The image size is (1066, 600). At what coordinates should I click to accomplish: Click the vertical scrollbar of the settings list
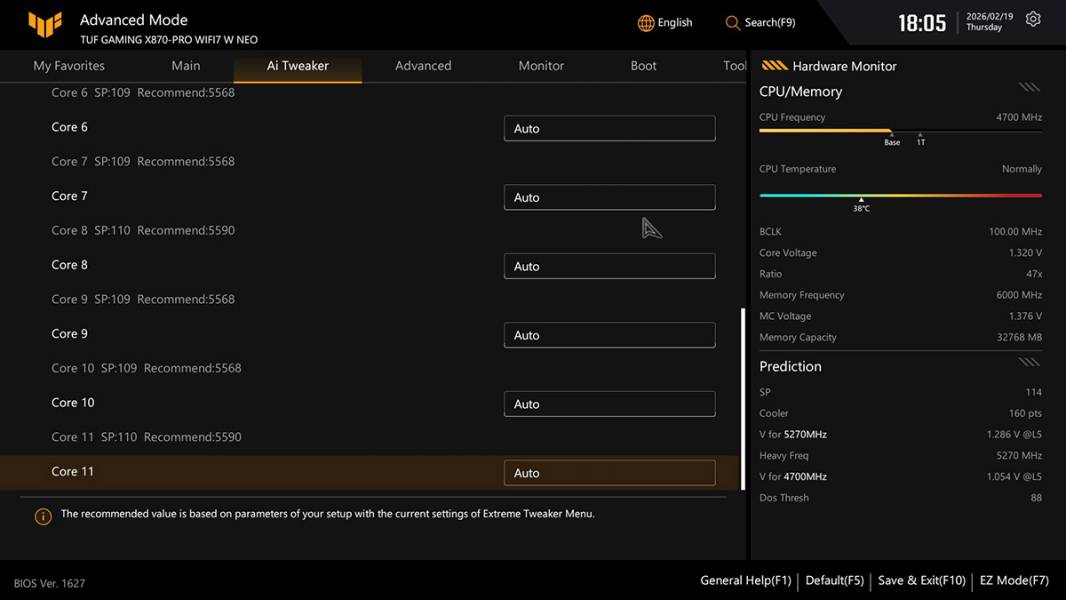742,398
